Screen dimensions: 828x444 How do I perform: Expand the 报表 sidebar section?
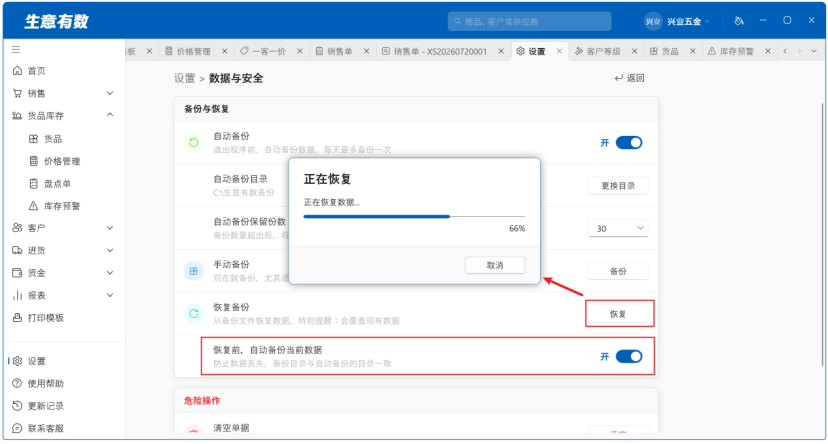coord(110,295)
